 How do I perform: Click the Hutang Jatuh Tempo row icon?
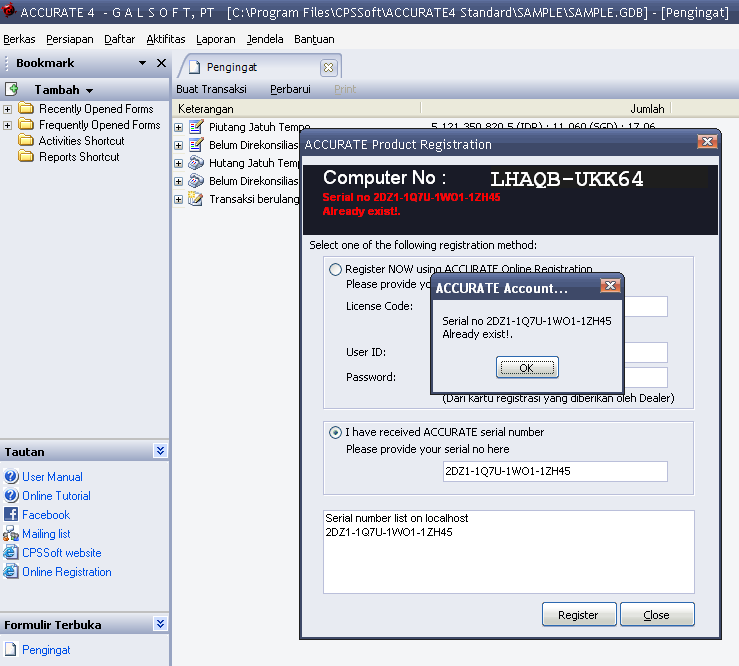pyautogui.click(x=196, y=163)
